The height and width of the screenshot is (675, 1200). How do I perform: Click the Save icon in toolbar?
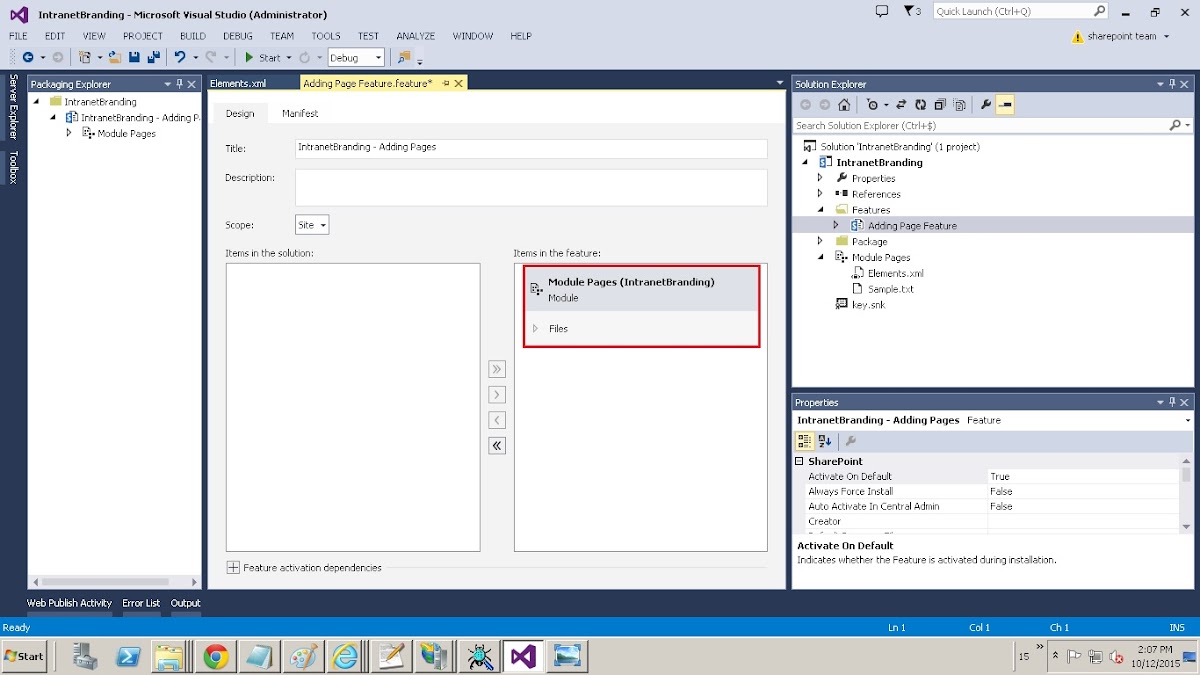click(x=134, y=58)
